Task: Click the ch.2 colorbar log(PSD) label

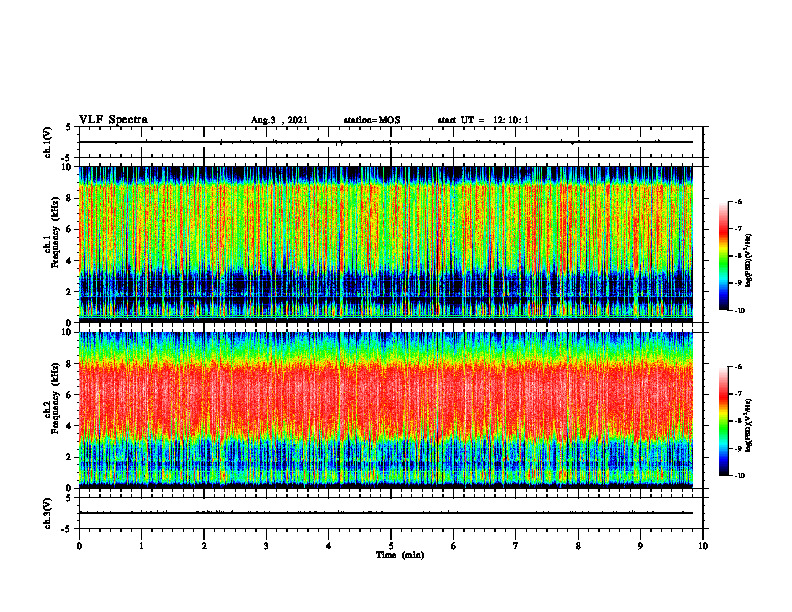Action: click(749, 425)
